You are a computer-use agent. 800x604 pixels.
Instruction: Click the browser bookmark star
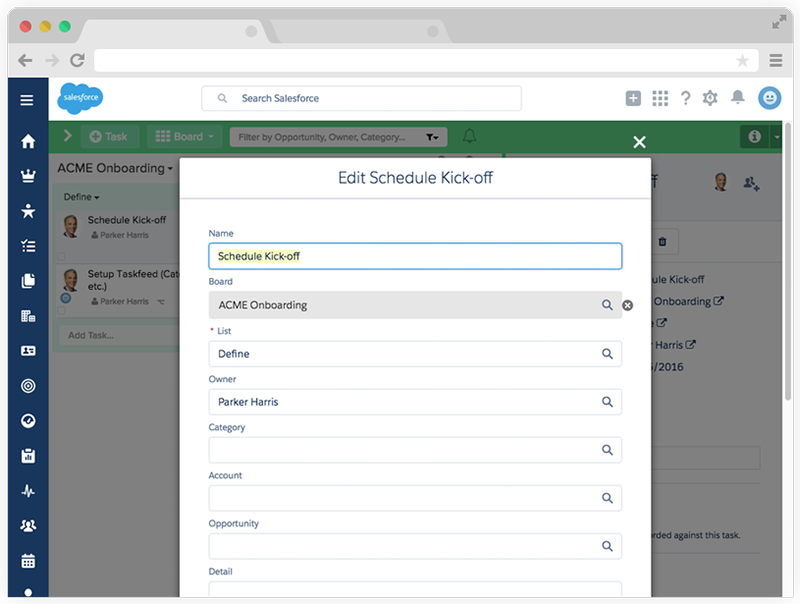(x=742, y=61)
